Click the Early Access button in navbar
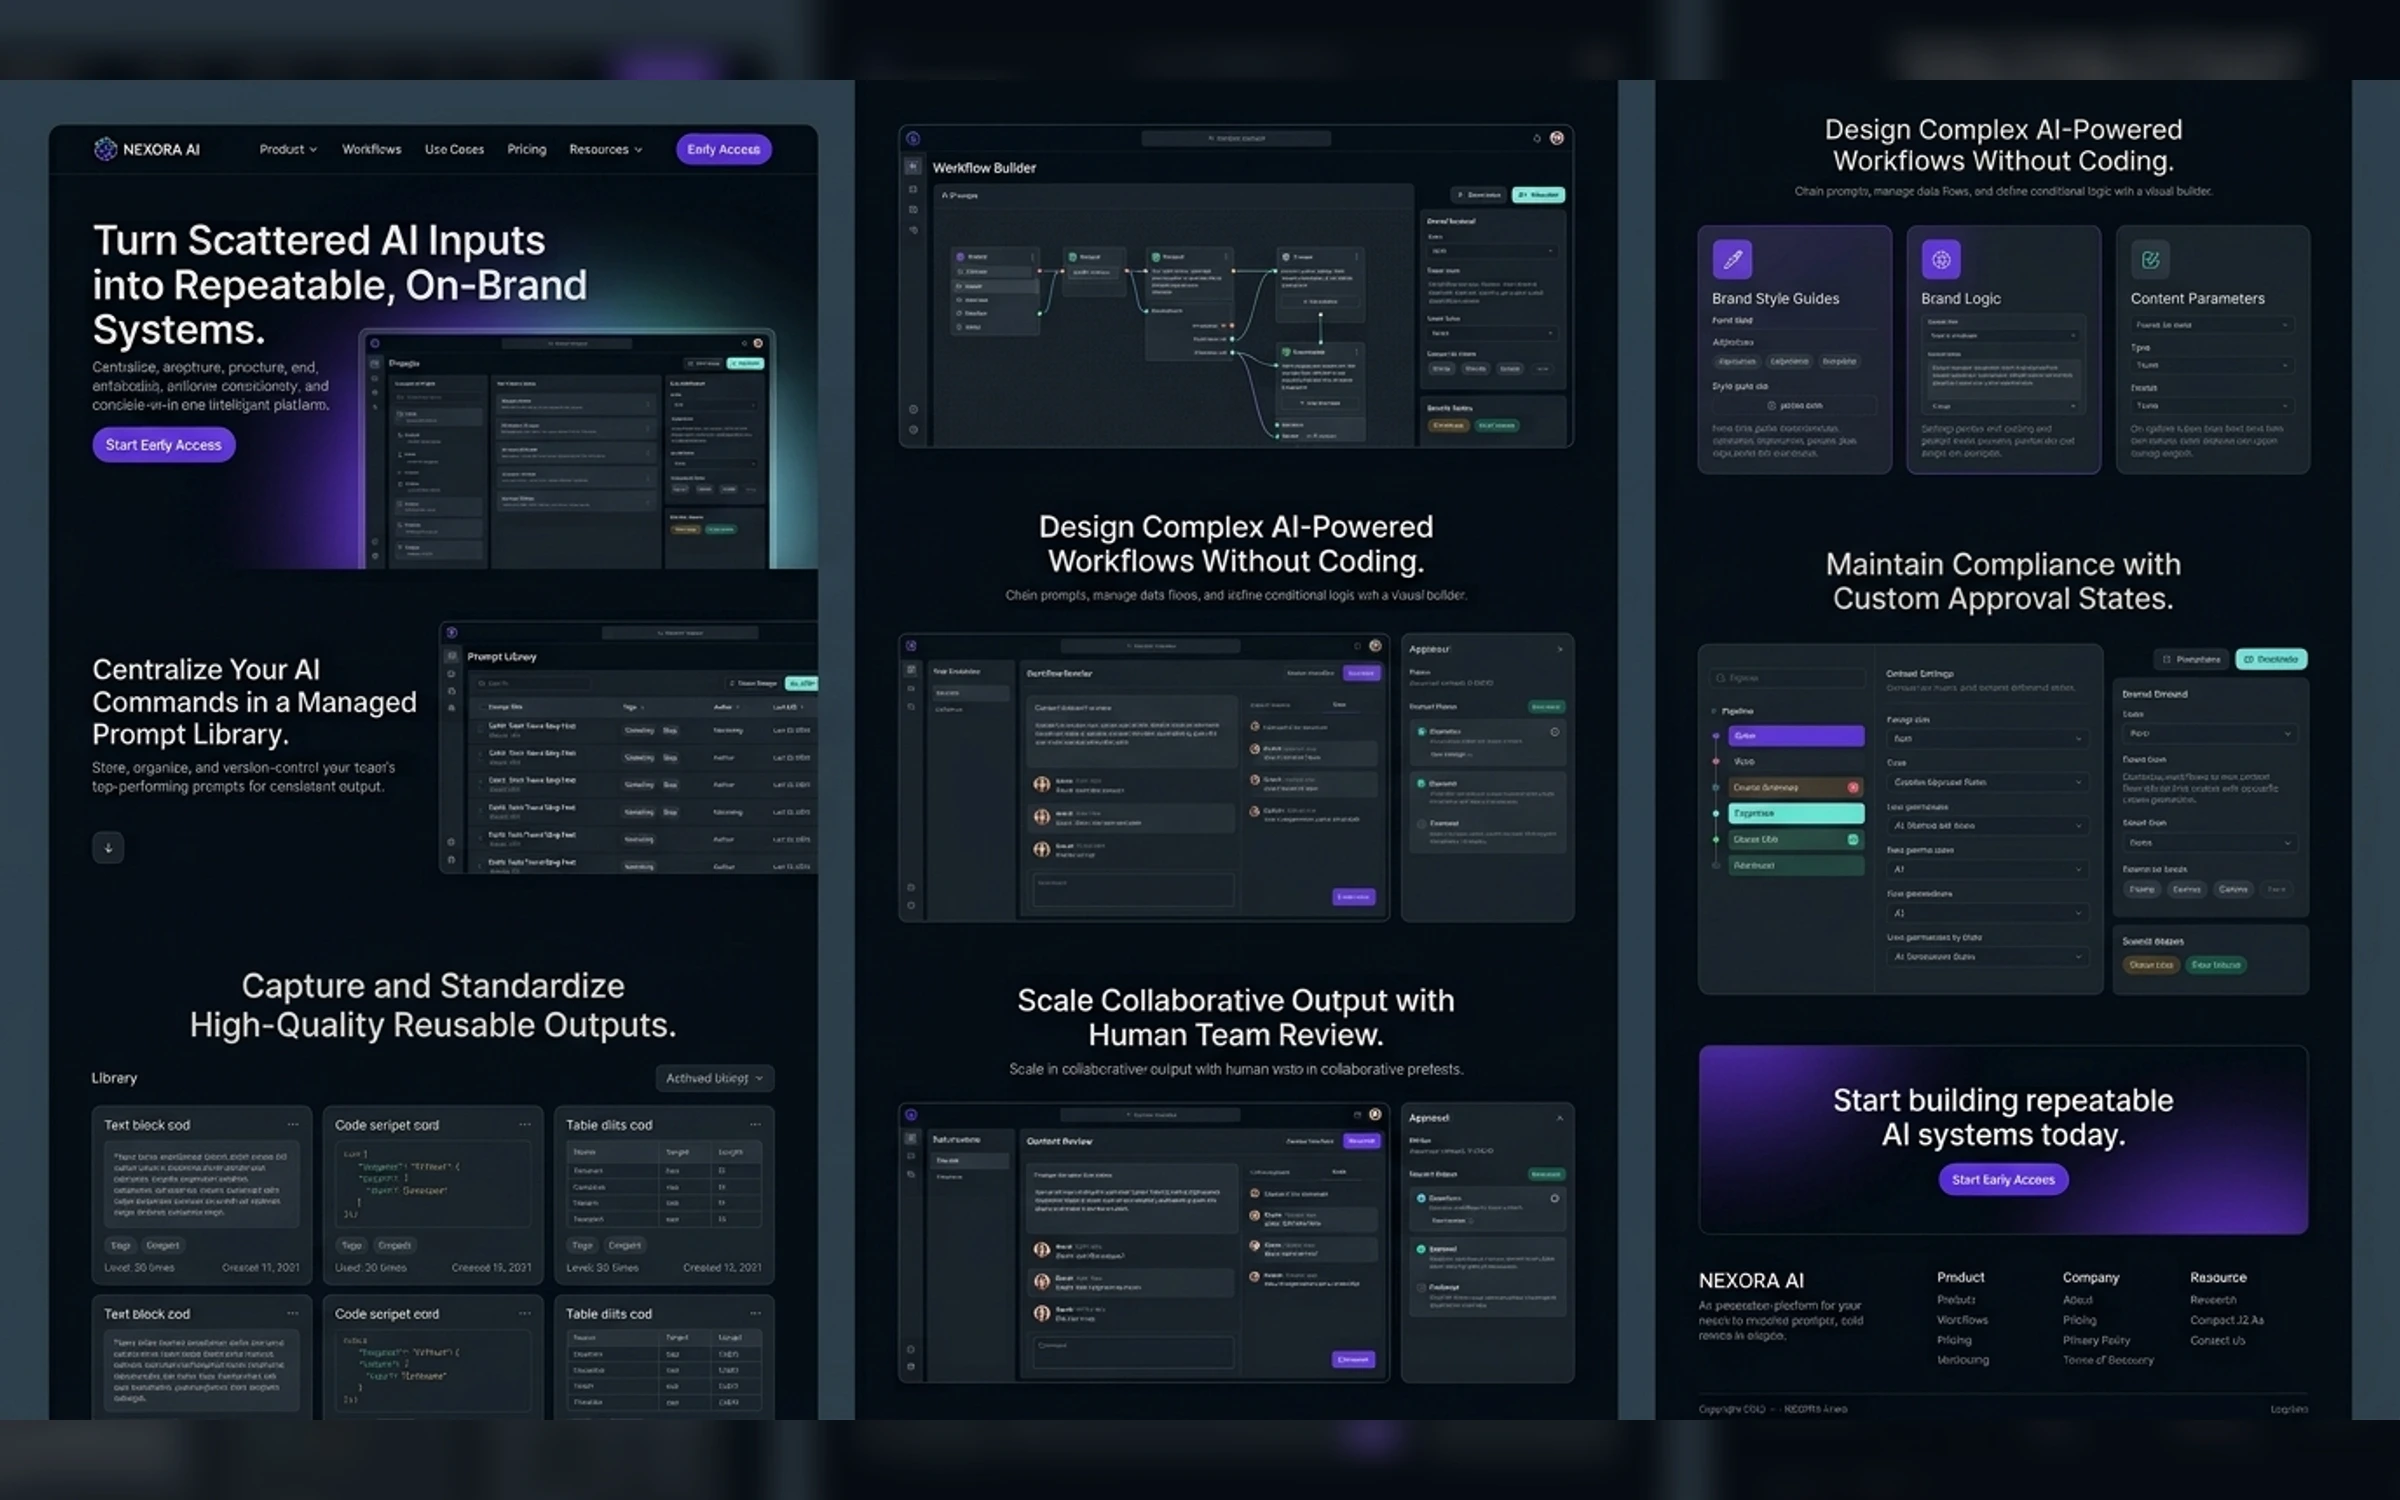The height and width of the screenshot is (1500, 2400). 724,149
